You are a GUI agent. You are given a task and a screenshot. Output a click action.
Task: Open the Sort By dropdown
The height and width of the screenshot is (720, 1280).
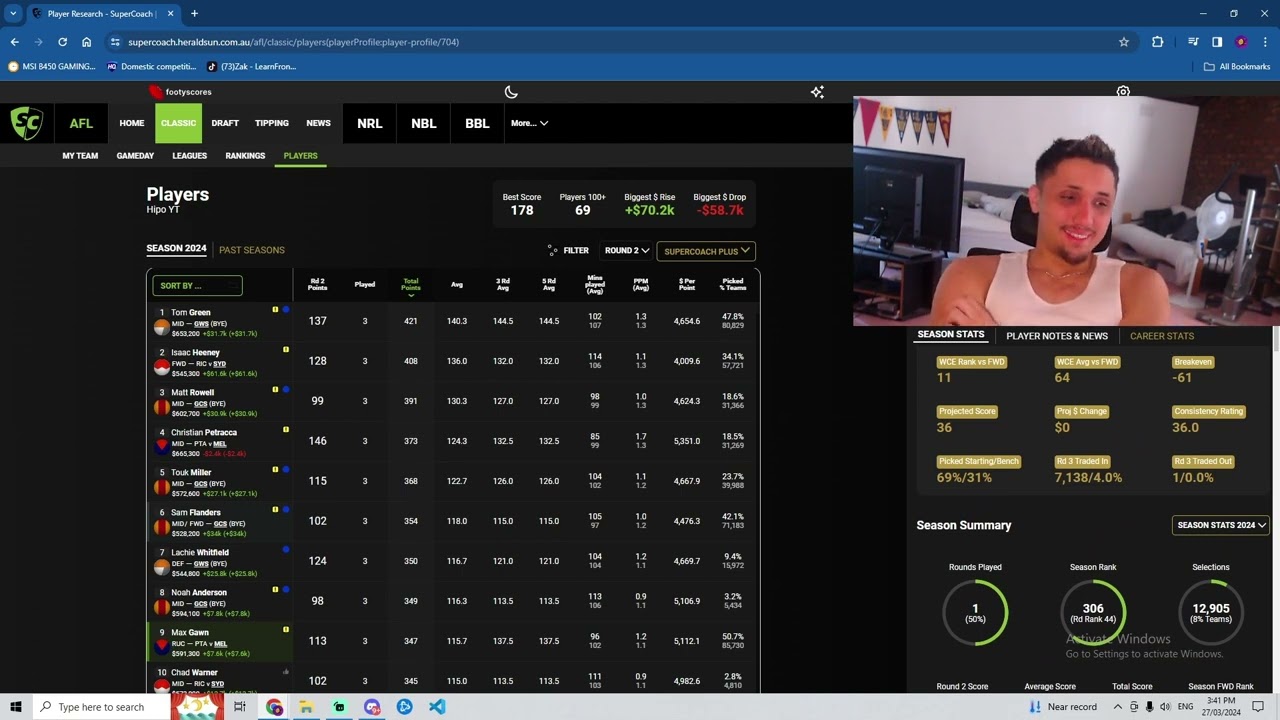pyautogui.click(x=197, y=286)
